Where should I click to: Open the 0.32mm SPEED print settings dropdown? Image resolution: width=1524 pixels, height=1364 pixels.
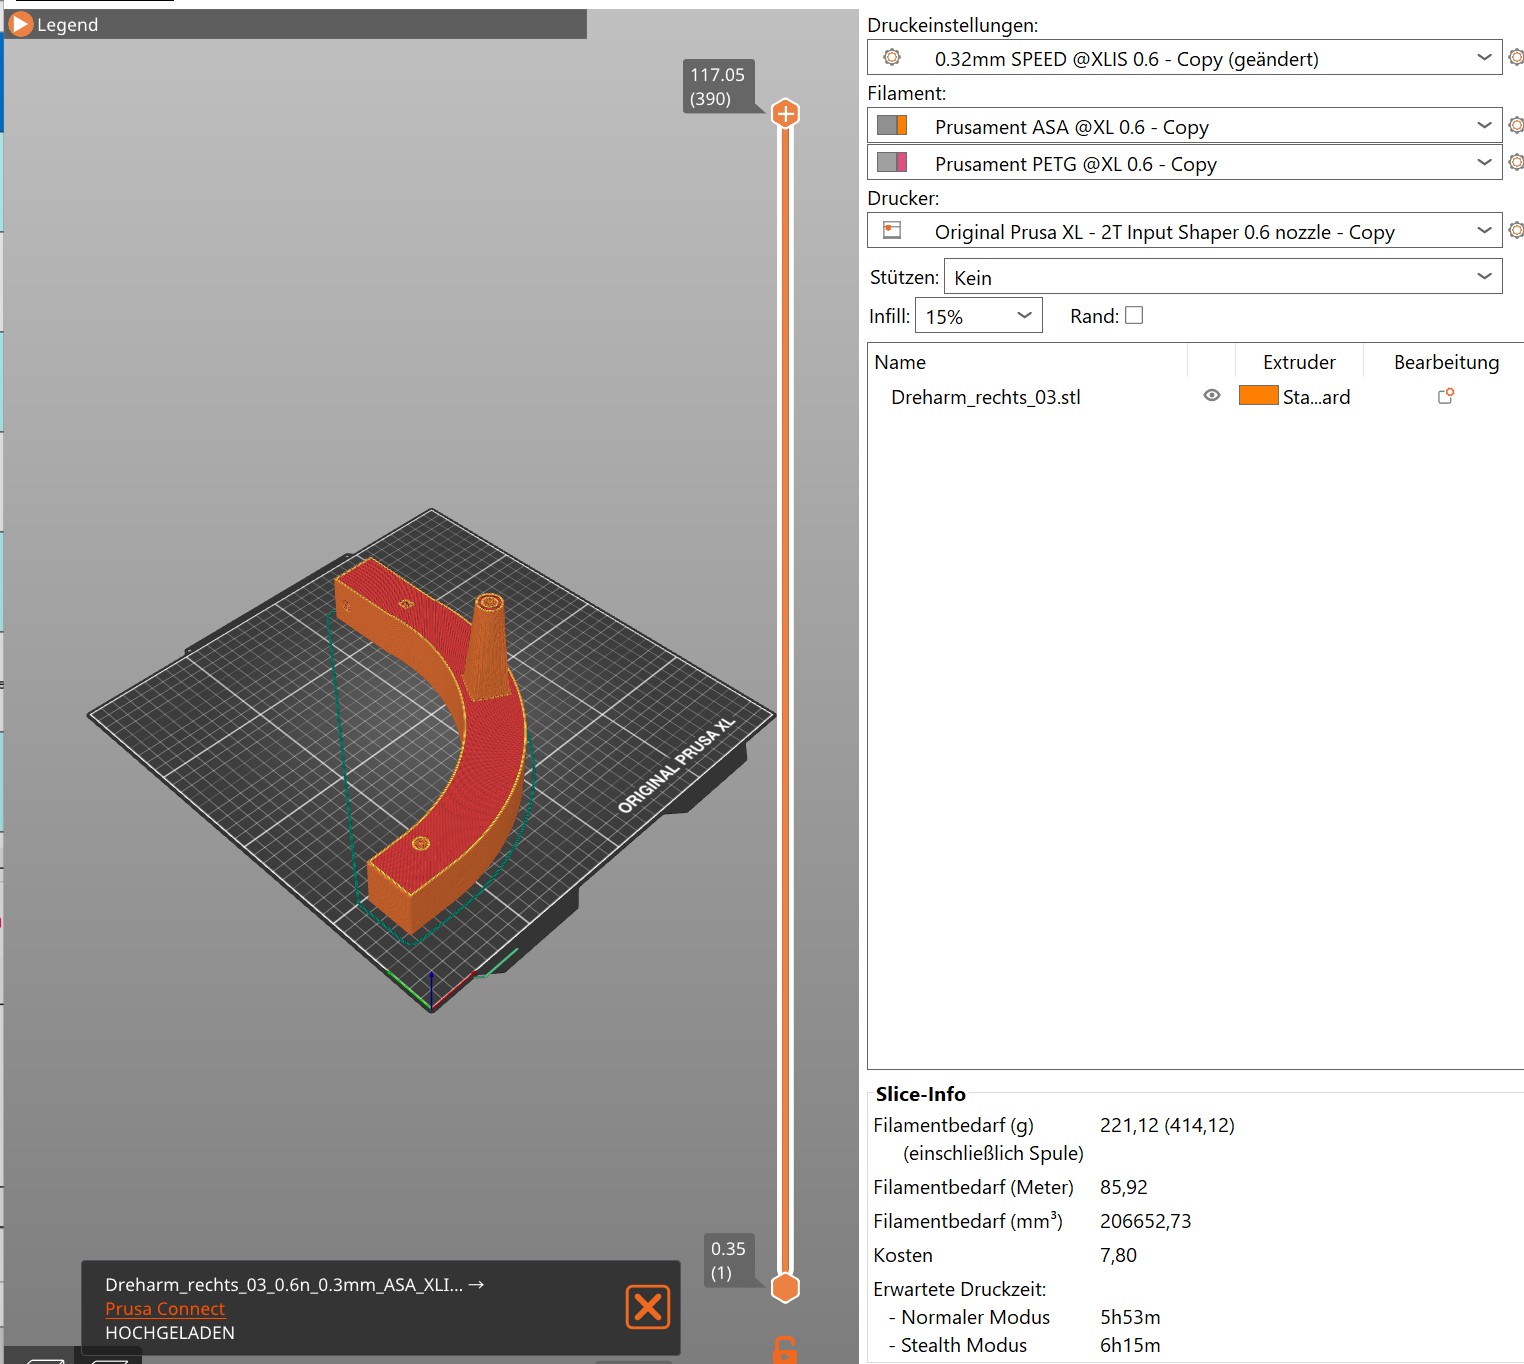(x=1184, y=58)
